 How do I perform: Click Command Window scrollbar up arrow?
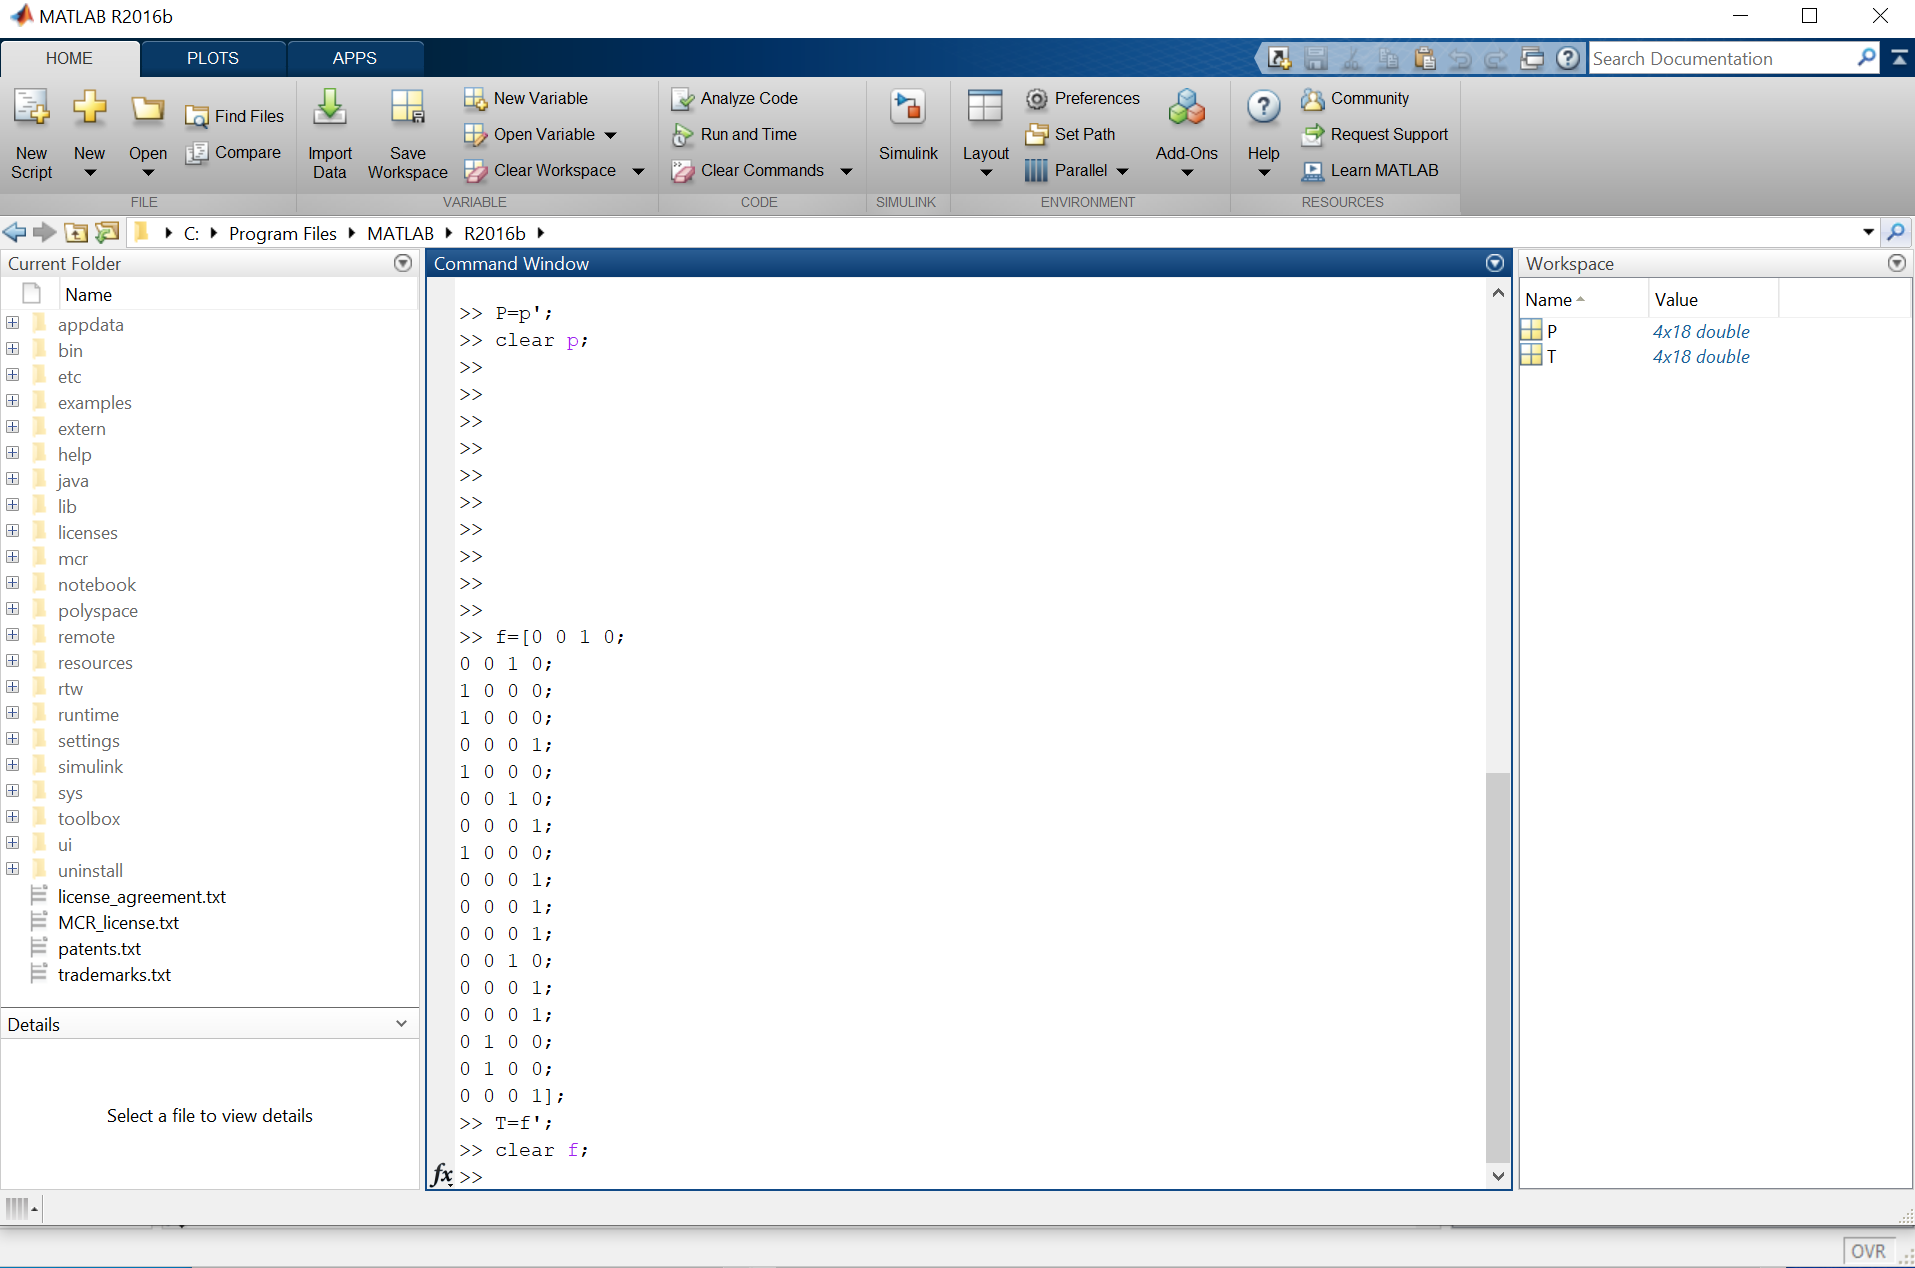1498,293
